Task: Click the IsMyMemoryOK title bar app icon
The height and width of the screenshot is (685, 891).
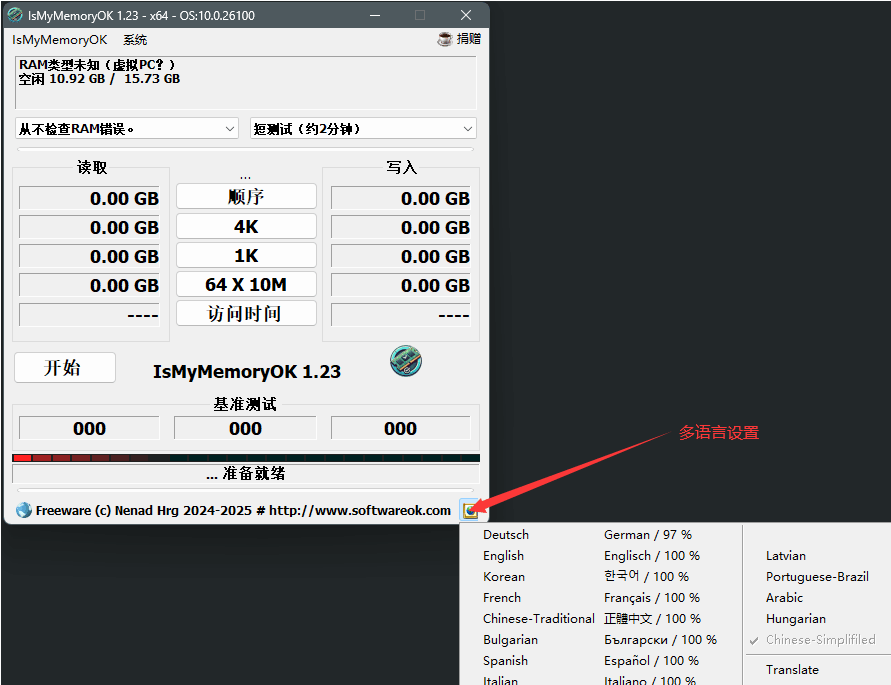Action: (x=15, y=15)
